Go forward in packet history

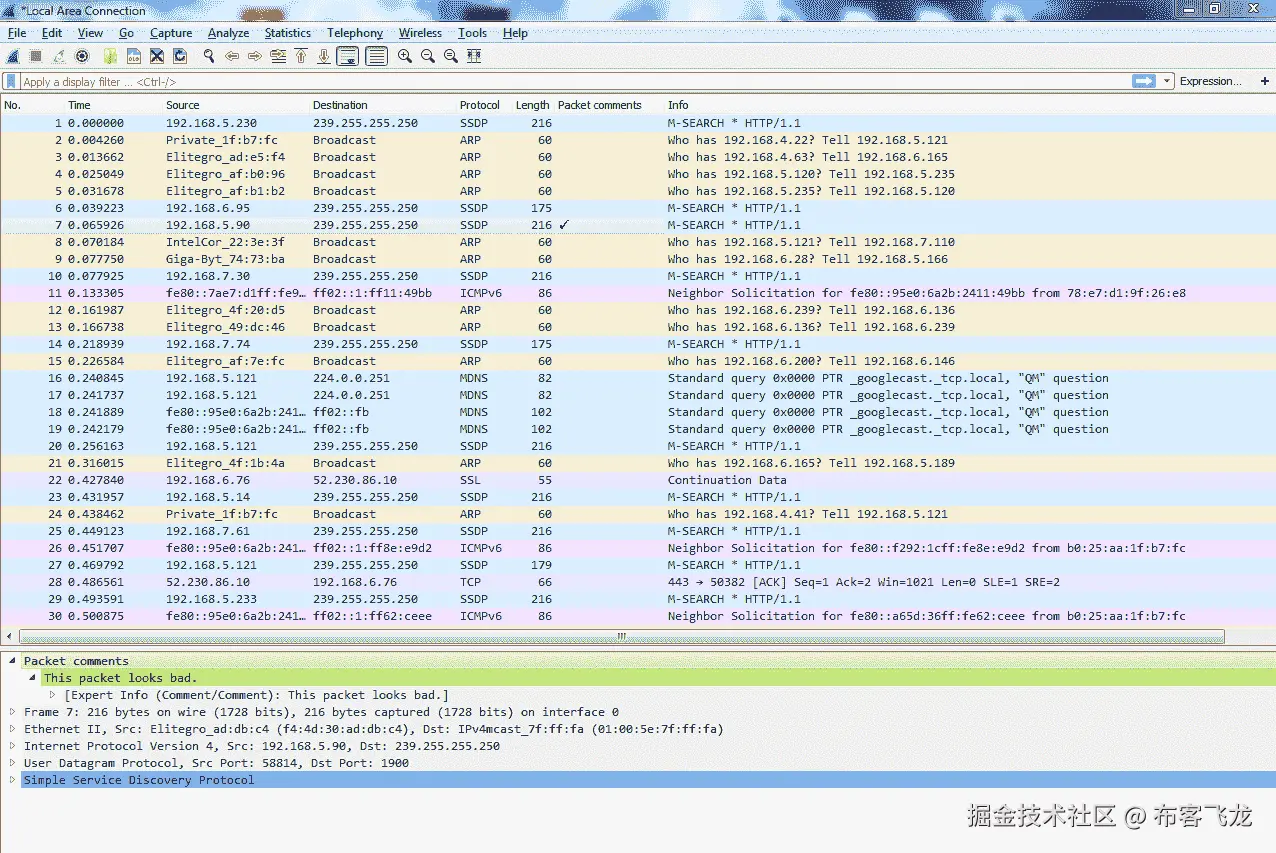pyautogui.click(x=255, y=57)
